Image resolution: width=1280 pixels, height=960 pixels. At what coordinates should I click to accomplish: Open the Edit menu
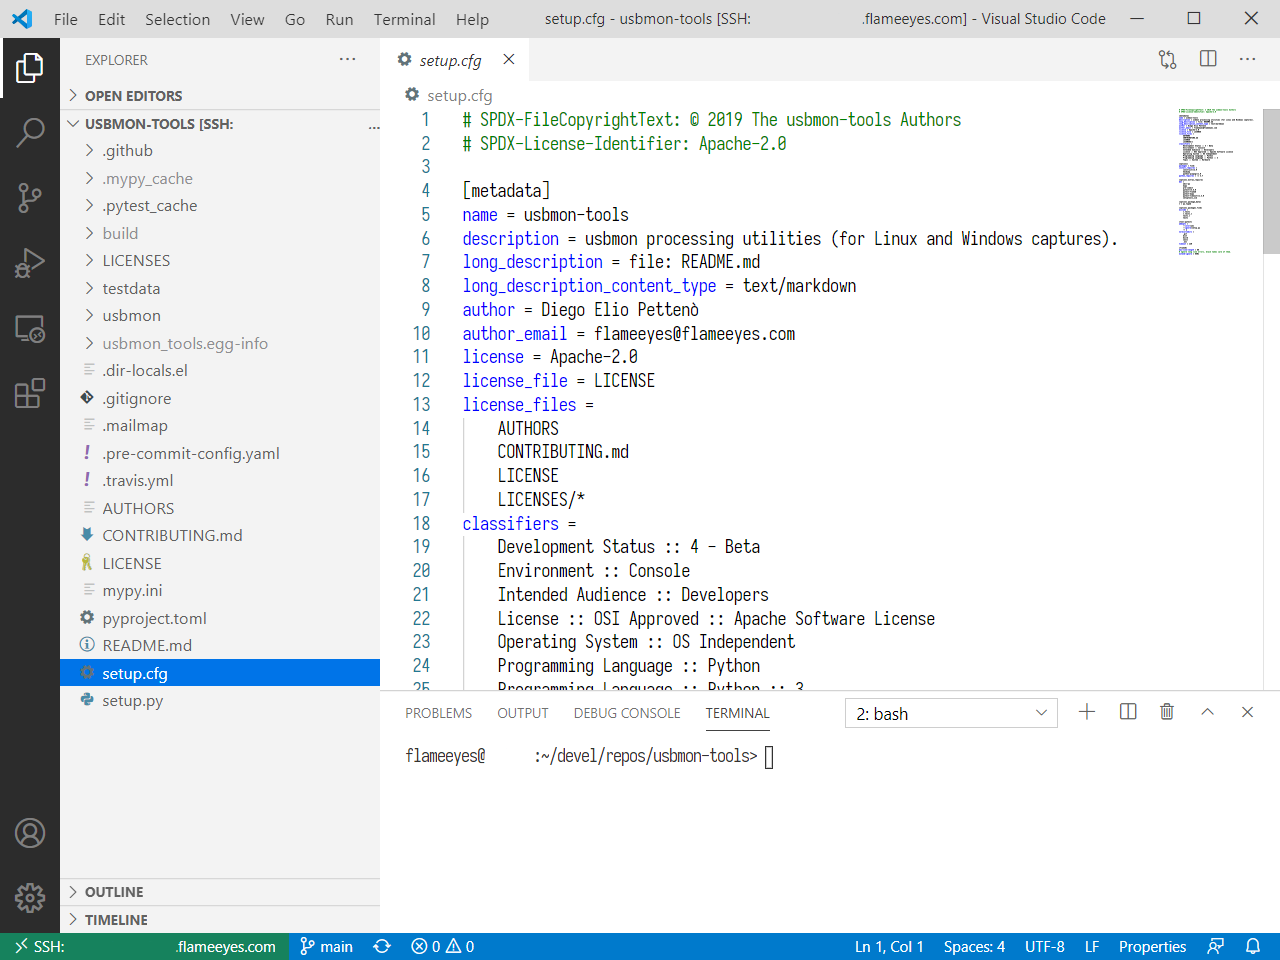pyautogui.click(x=112, y=19)
